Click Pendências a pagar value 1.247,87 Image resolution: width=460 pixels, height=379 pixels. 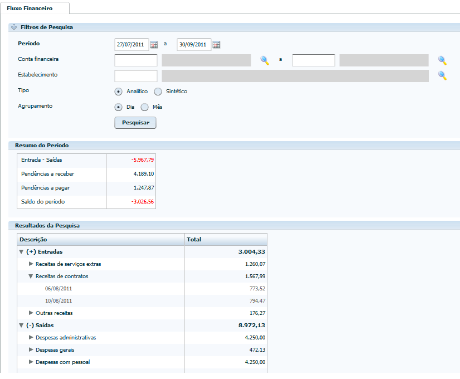pyautogui.click(x=144, y=188)
